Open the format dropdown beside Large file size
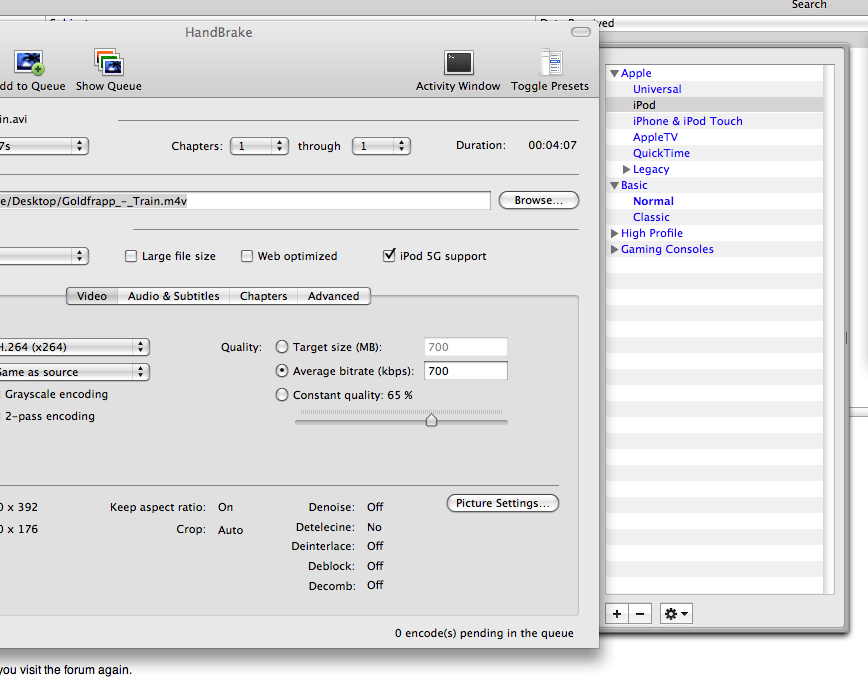Viewport: 868px width, 679px height. pos(44,256)
